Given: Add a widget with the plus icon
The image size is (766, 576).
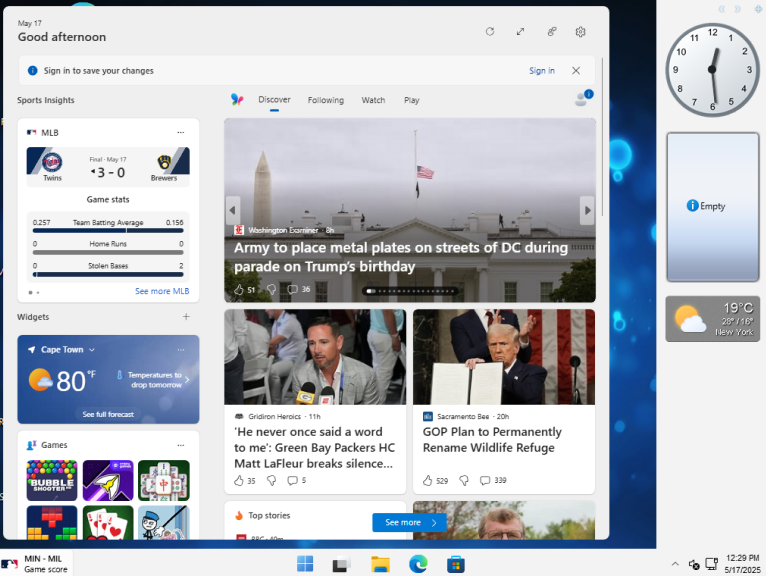Looking at the screenshot, I should point(186,317).
